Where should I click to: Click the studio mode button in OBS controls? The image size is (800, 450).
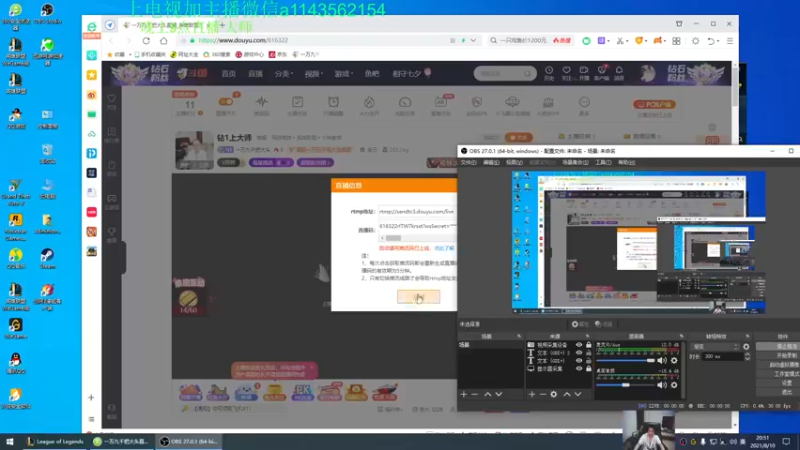tap(778, 374)
